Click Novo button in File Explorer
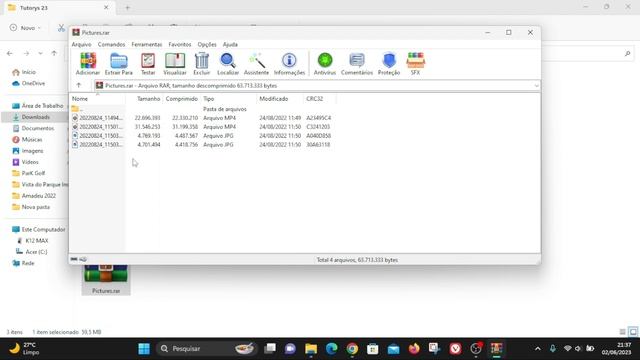Screen dimensions: 640x360 click(25, 28)
